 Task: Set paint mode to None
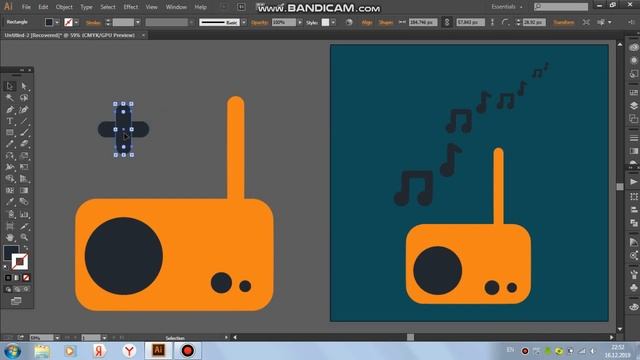point(26,278)
